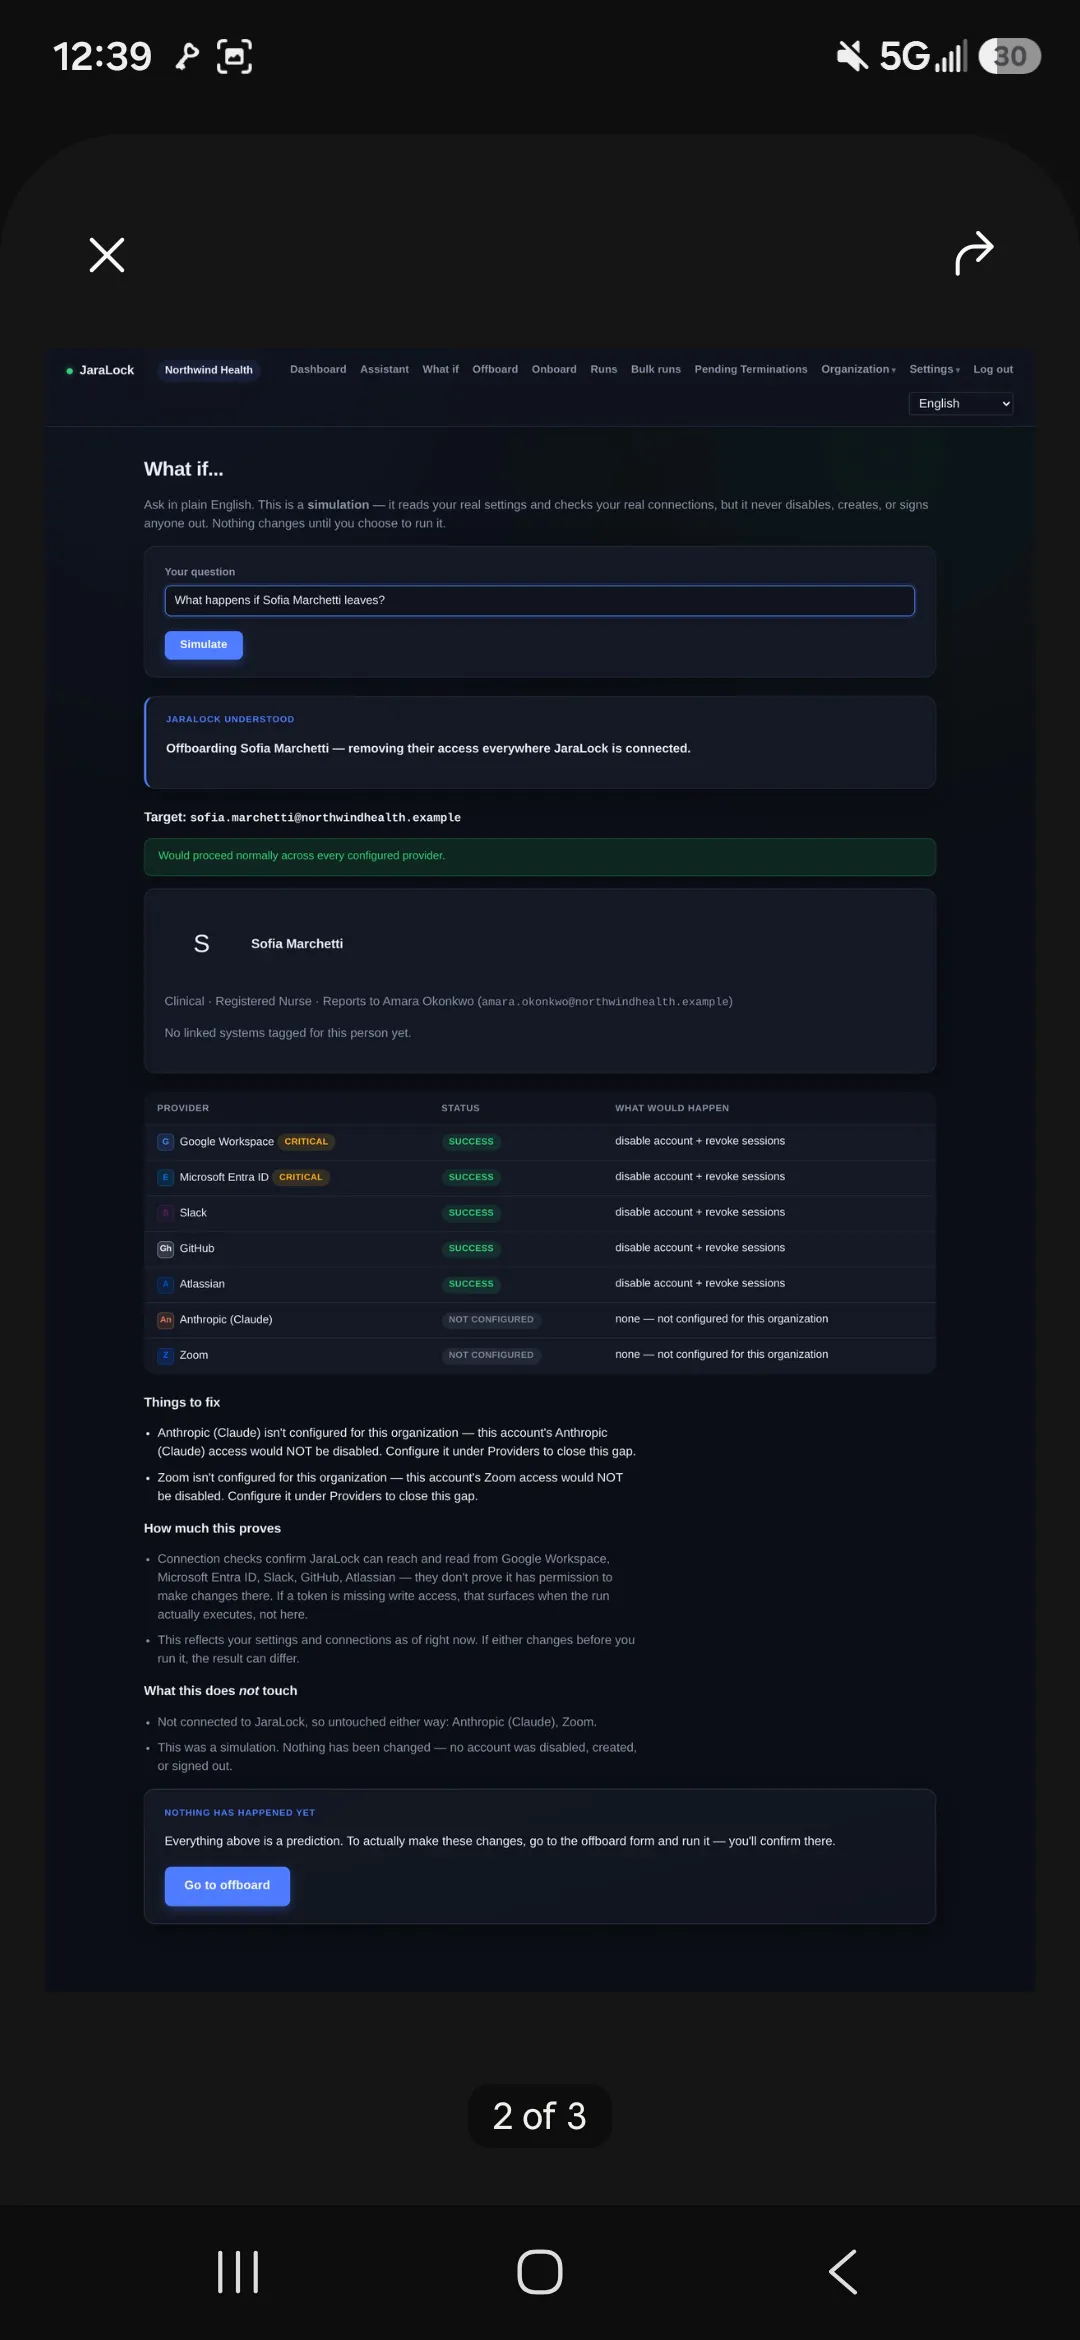
Task: Tap the battery indicator showing 30
Action: pyautogui.click(x=1010, y=56)
